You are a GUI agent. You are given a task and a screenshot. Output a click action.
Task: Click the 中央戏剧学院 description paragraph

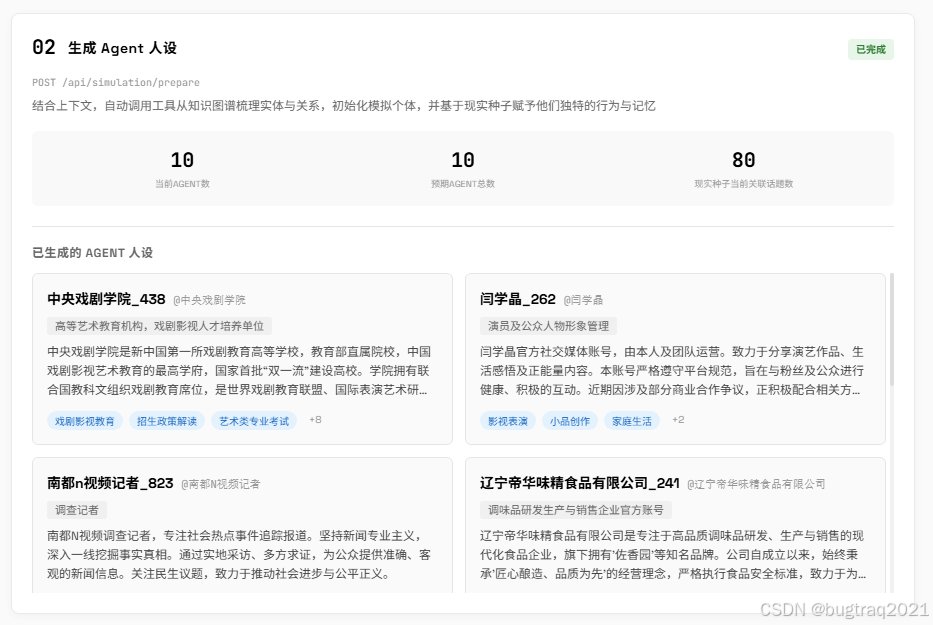click(x=239, y=370)
